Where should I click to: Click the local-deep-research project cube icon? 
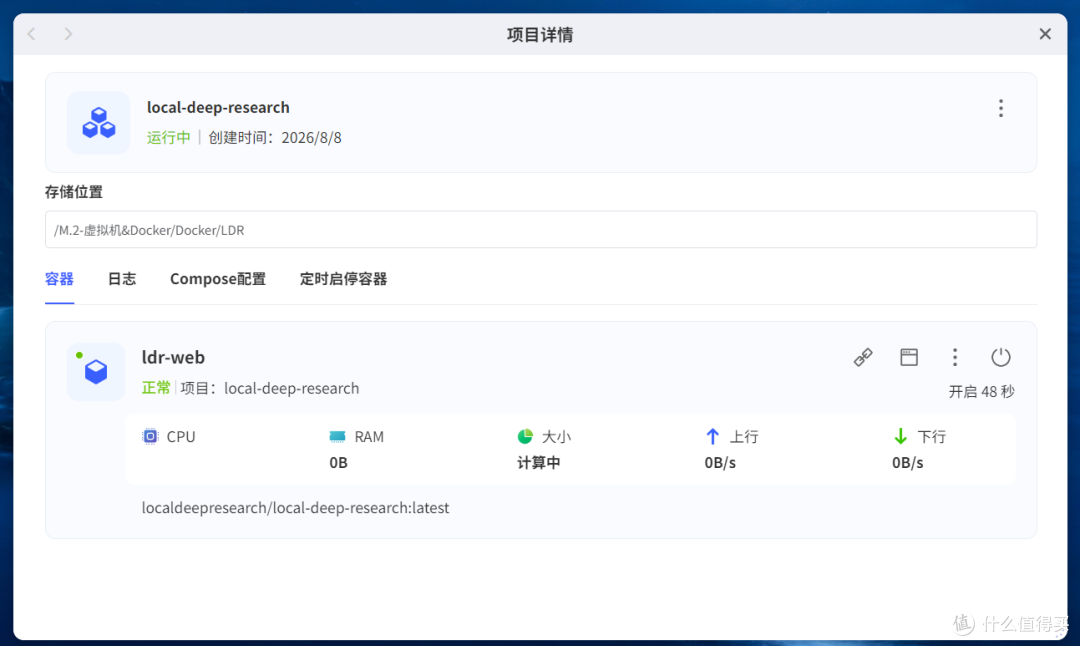98,123
